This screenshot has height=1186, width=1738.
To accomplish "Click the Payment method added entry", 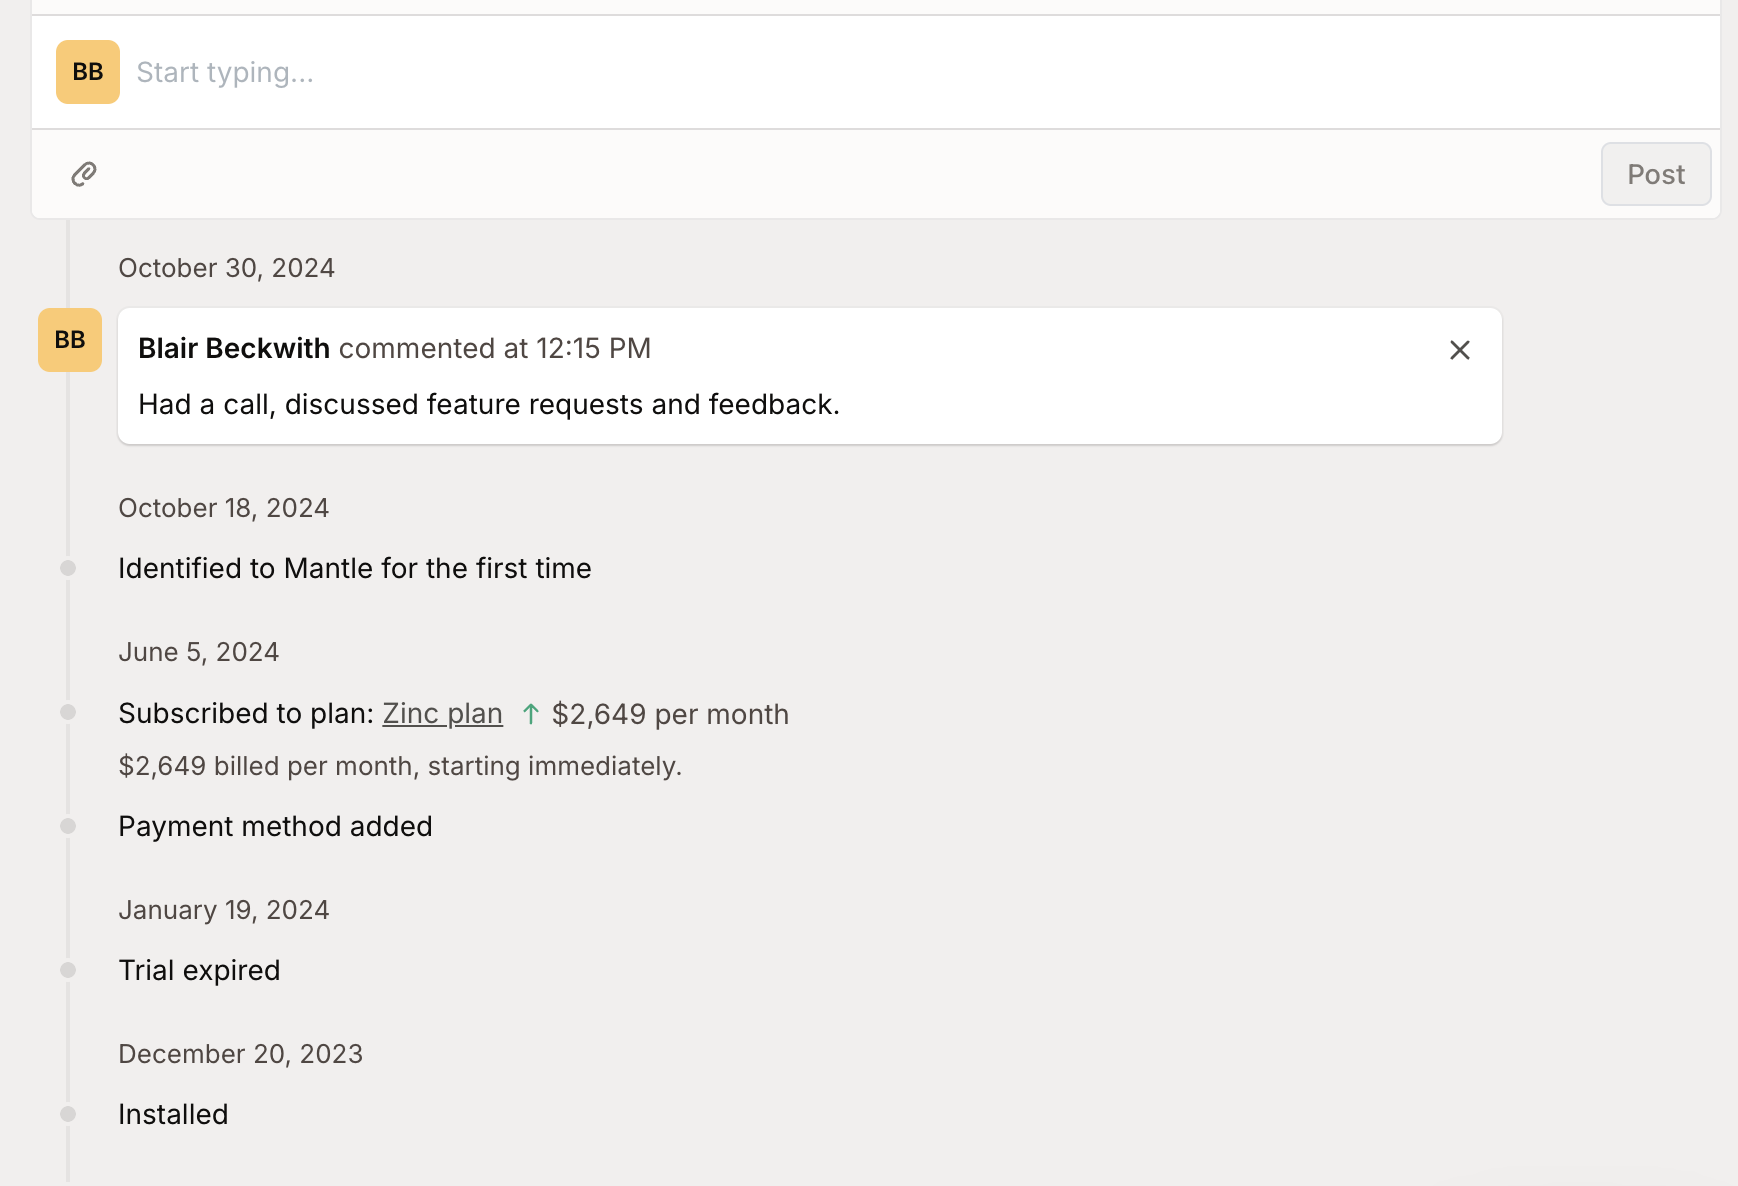I will point(275,826).
